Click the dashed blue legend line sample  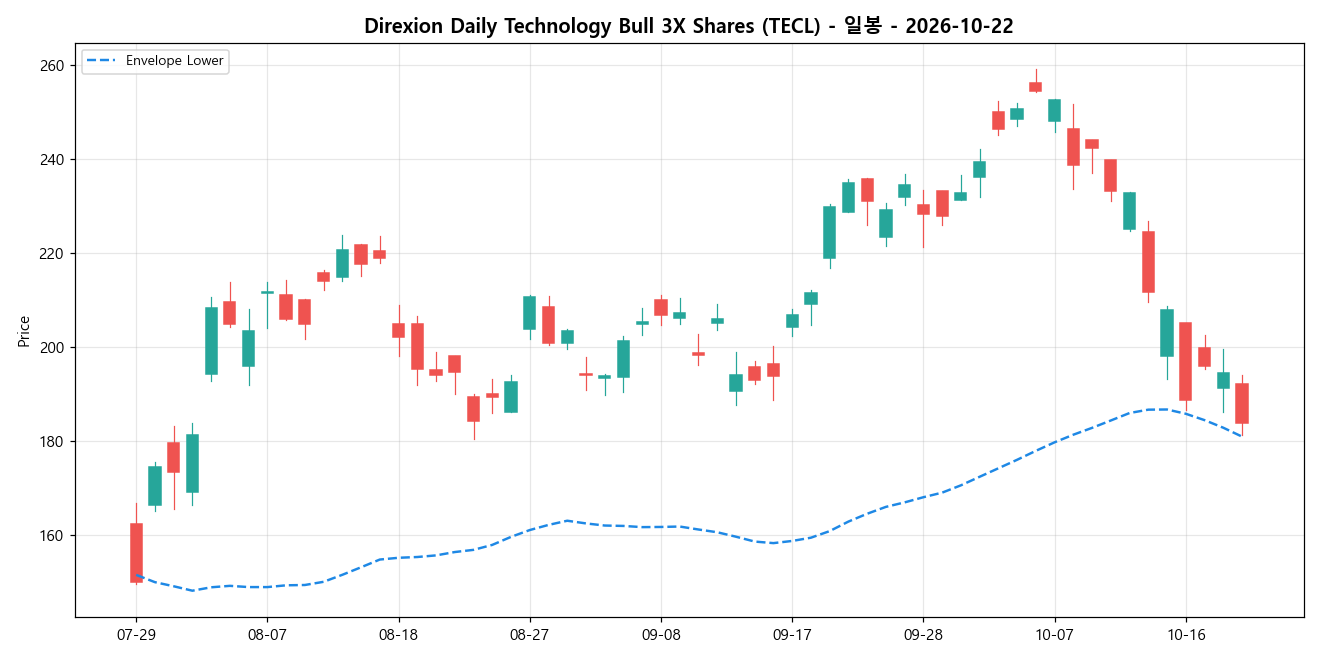pyautogui.click(x=101, y=61)
